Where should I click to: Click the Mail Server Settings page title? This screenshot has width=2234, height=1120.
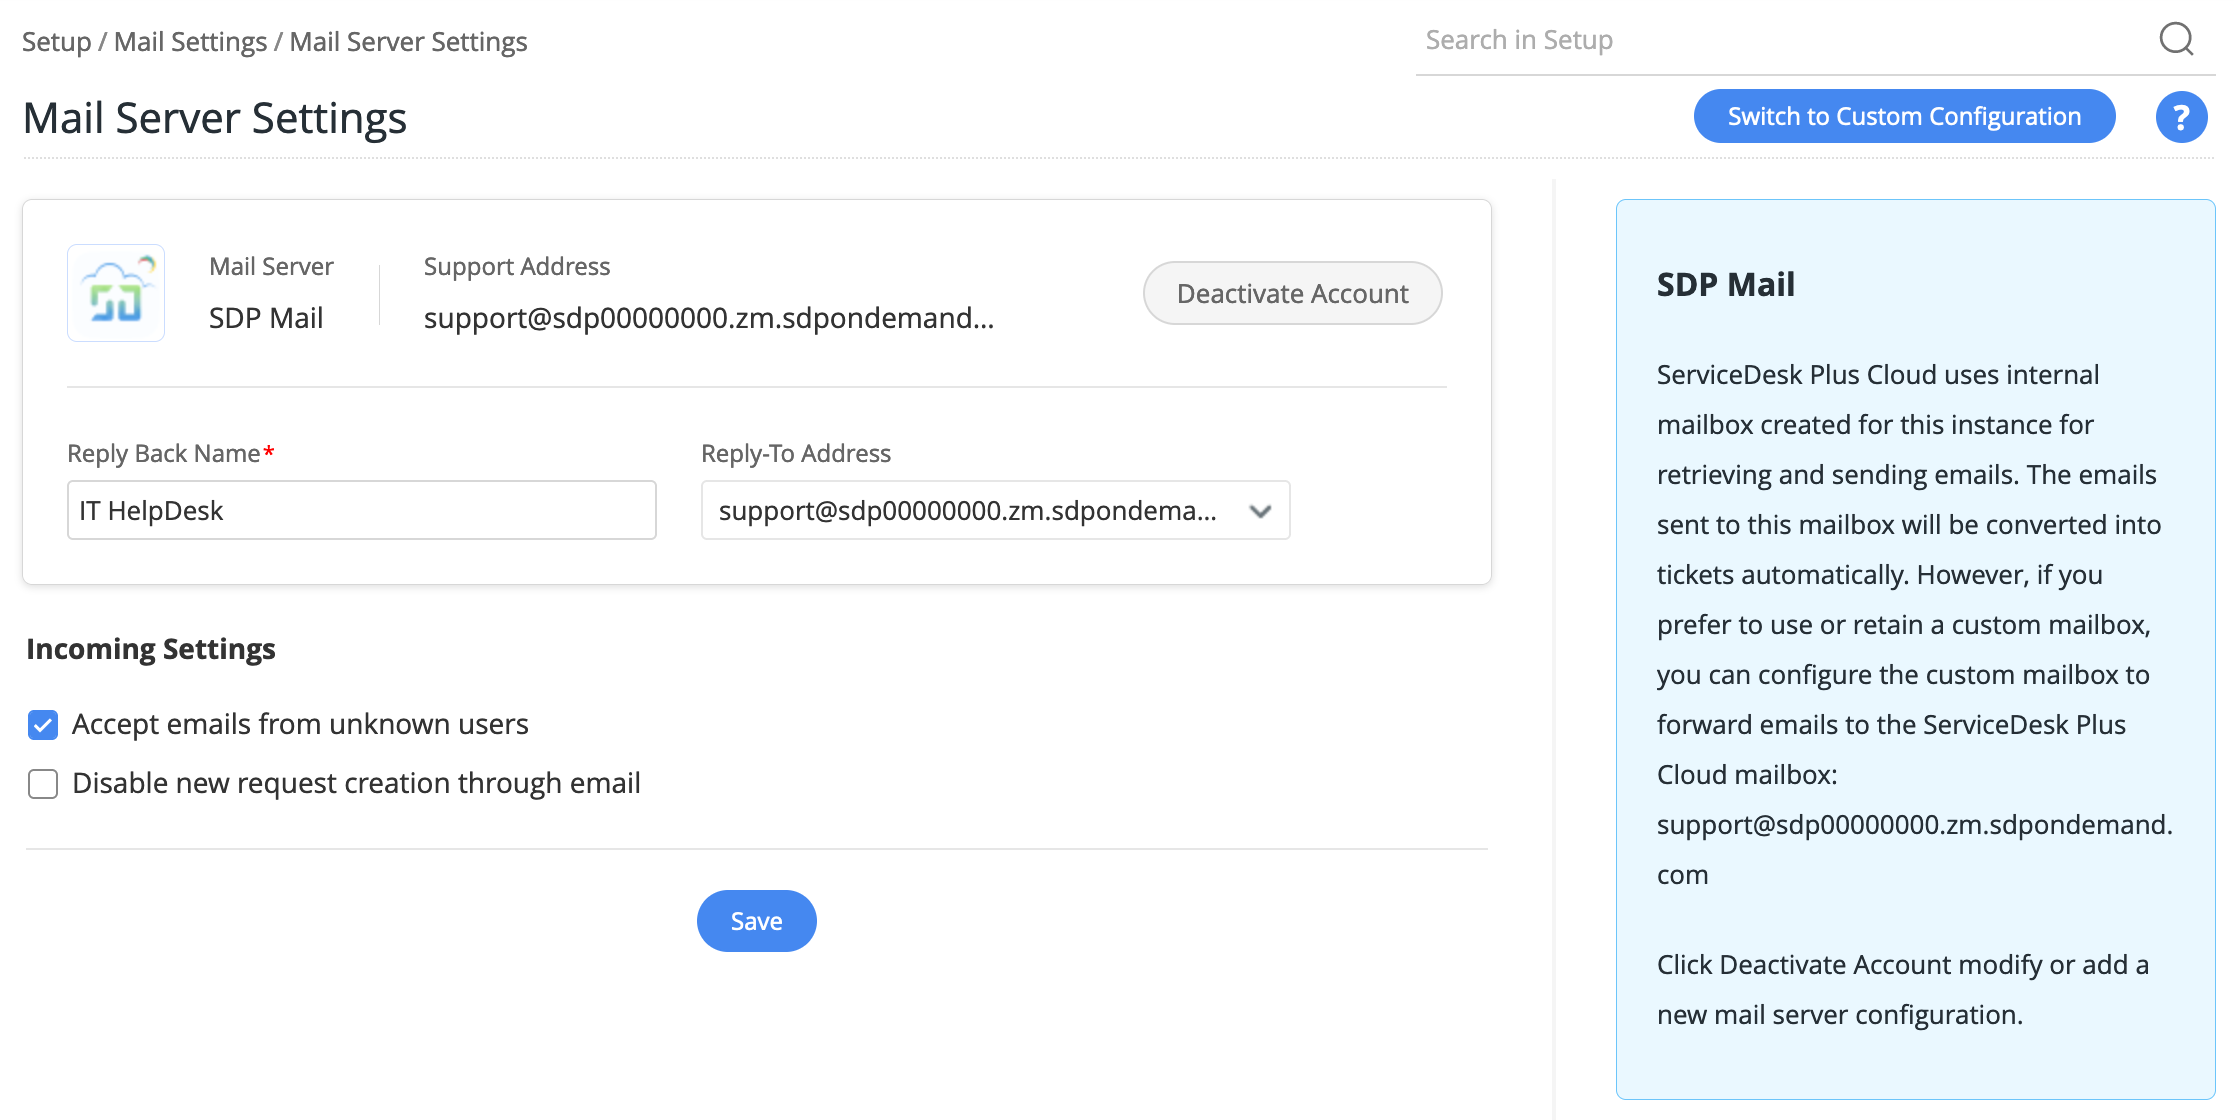pyautogui.click(x=214, y=118)
